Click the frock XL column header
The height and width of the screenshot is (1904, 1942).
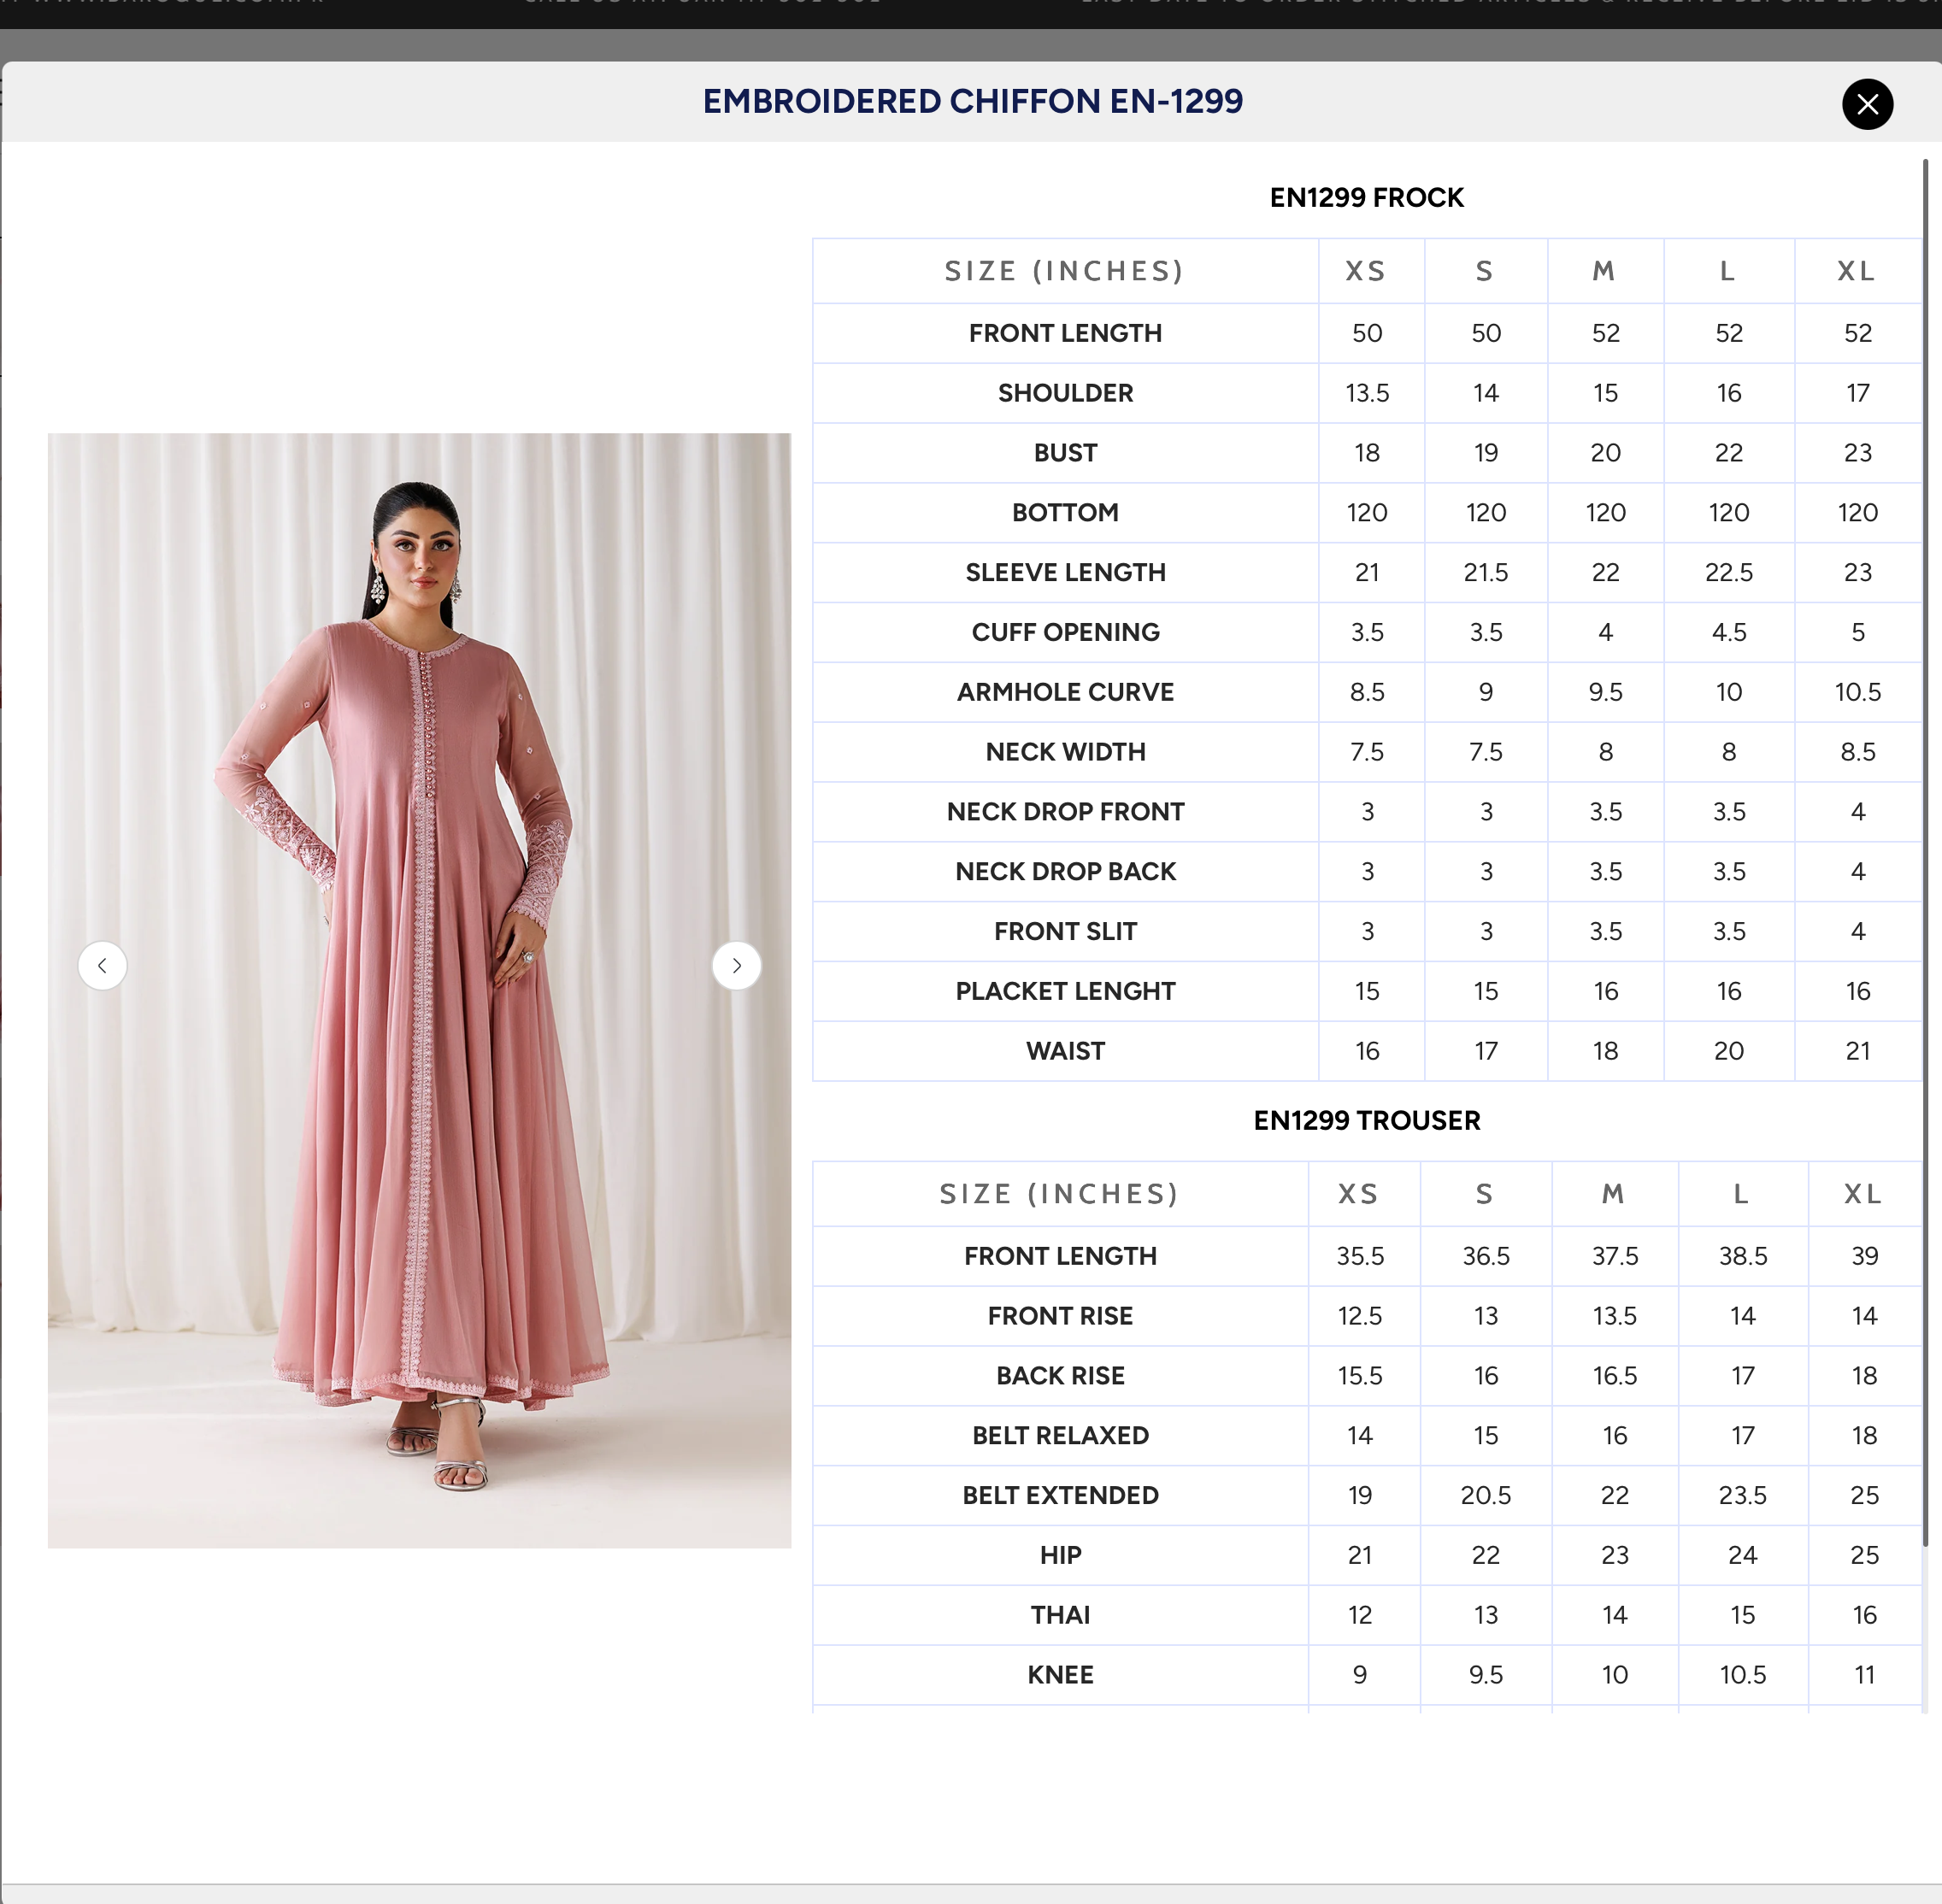coord(1857,271)
